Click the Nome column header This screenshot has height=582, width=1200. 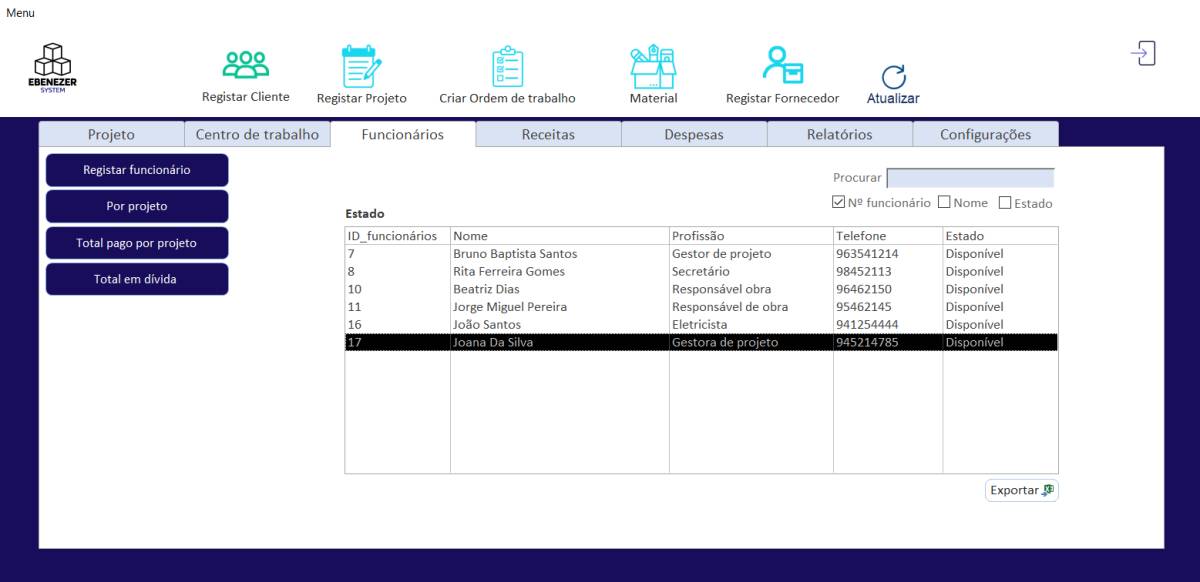(559, 236)
